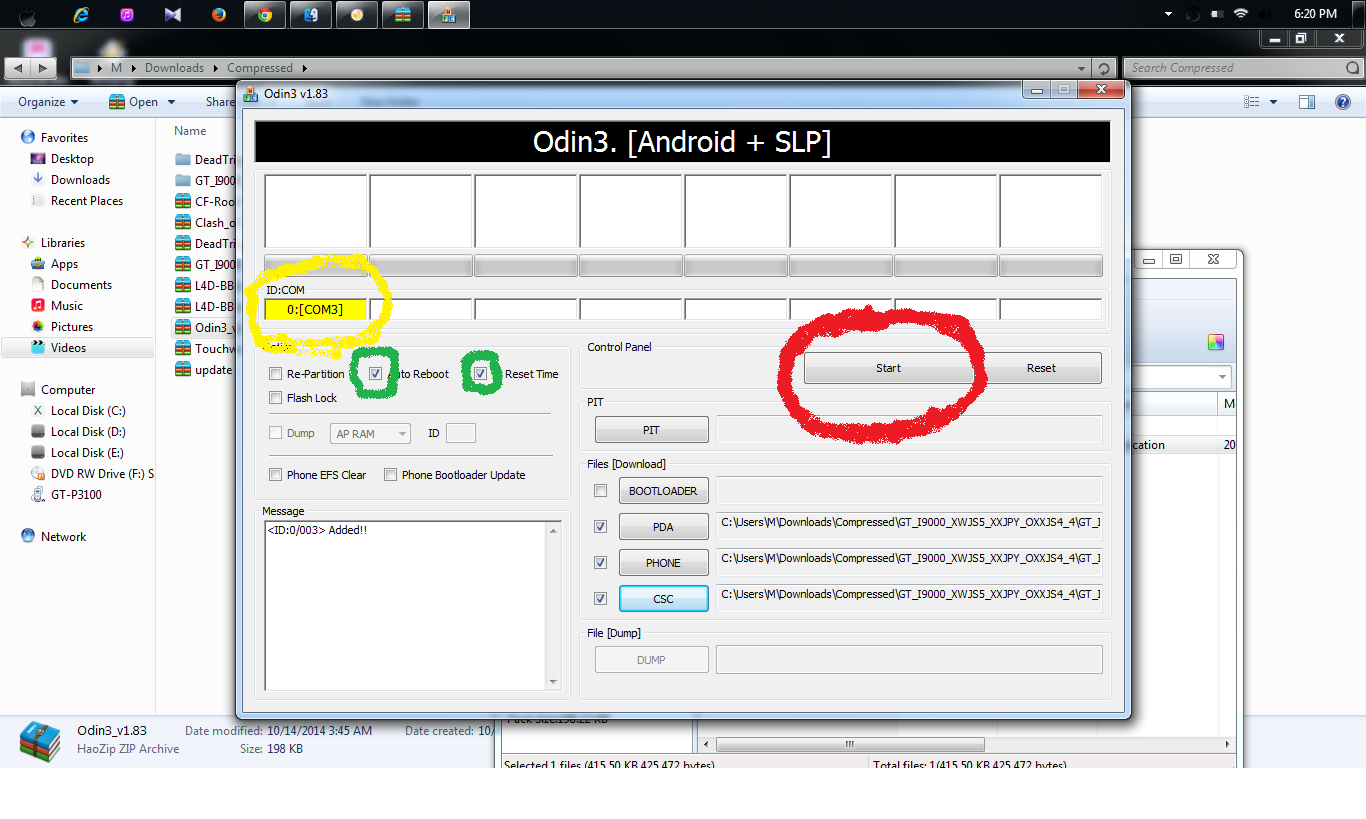Click the BOOTLOADER file button
1366x819 pixels.
click(663, 491)
